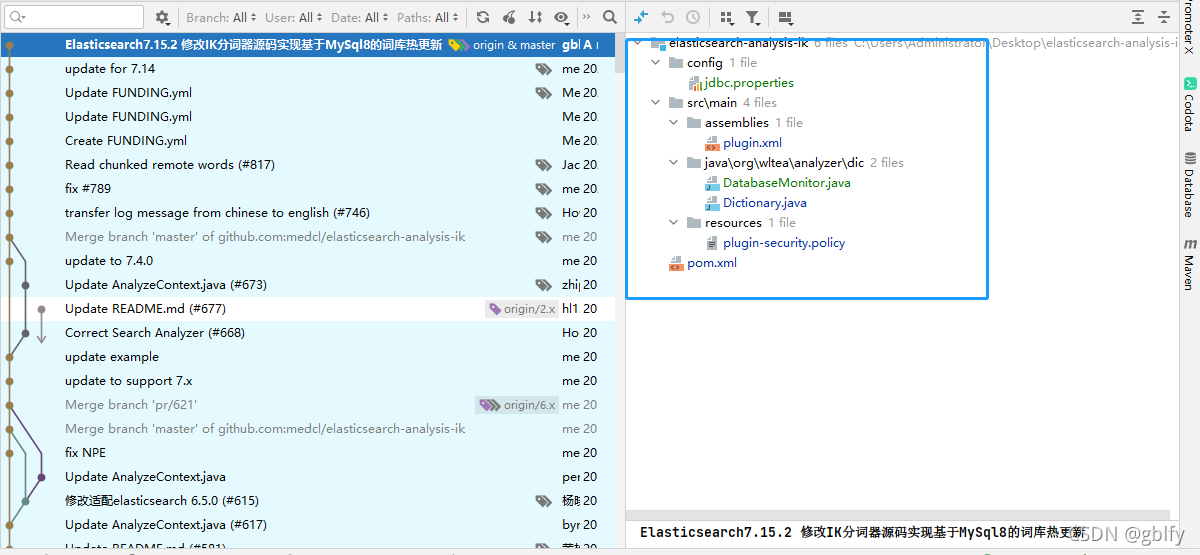Select the 'Update AnalyzeContext.java (#617)' commit

pos(308,525)
